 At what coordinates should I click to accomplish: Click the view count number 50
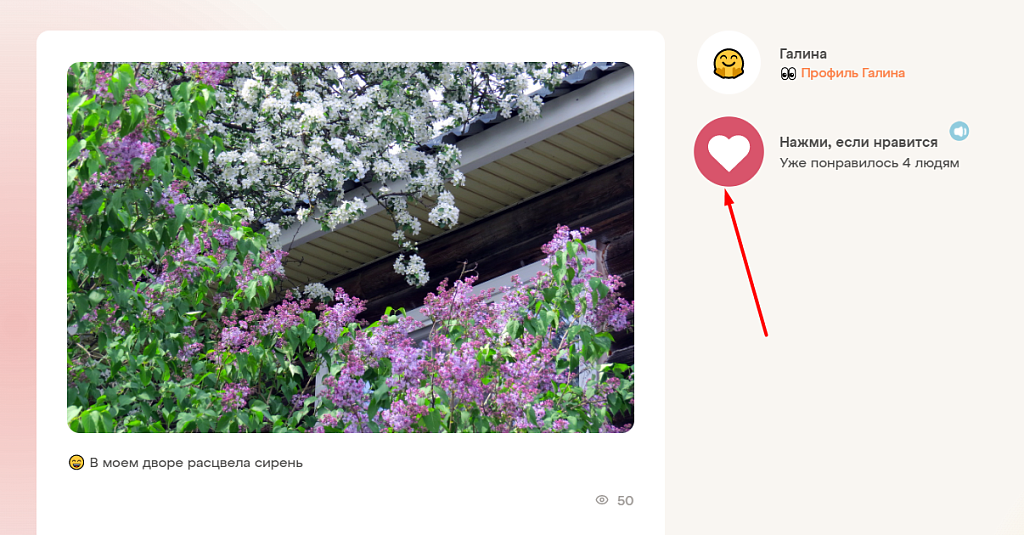(625, 501)
